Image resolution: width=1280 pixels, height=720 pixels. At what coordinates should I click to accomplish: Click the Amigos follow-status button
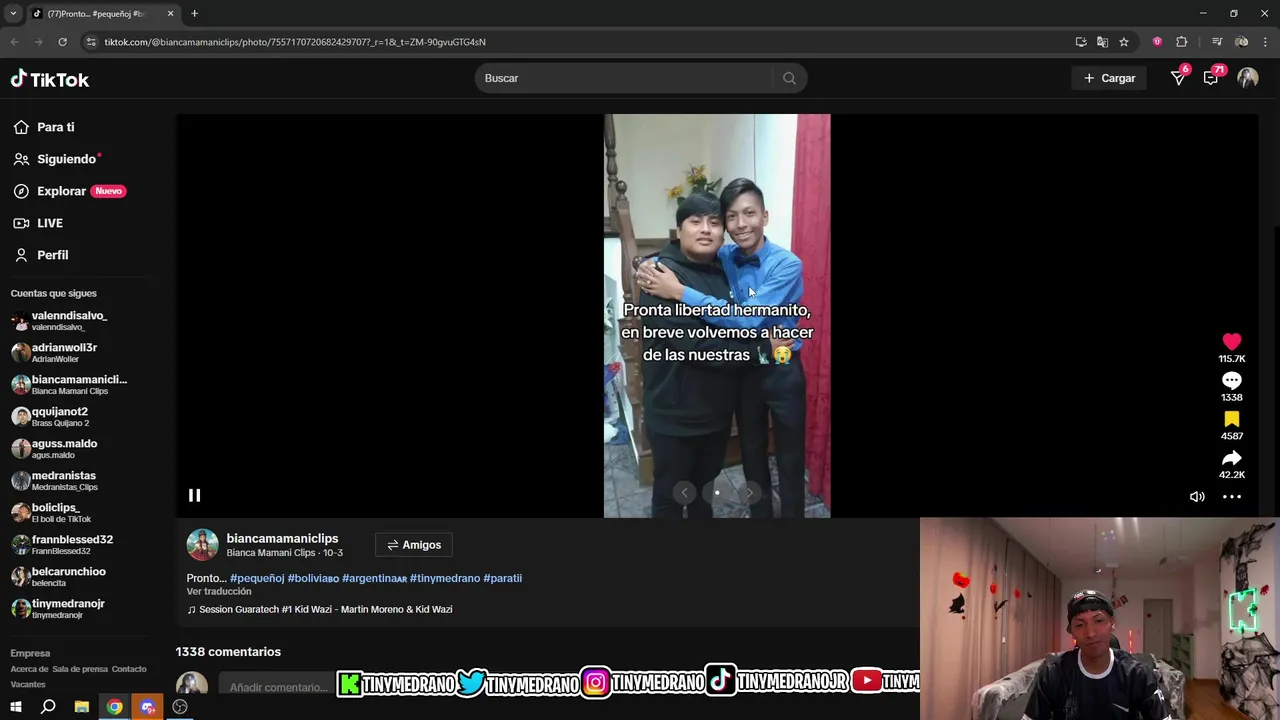click(414, 545)
